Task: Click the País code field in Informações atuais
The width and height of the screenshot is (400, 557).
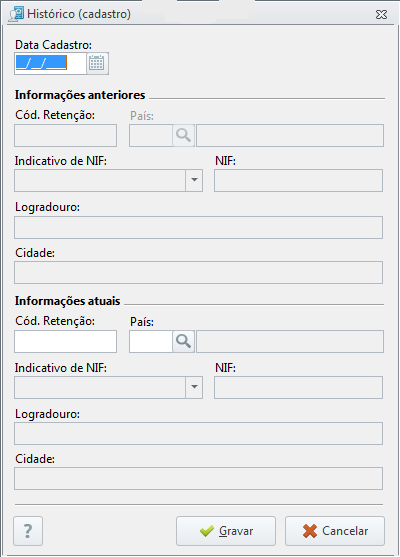Action: pyautogui.click(x=151, y=341)
